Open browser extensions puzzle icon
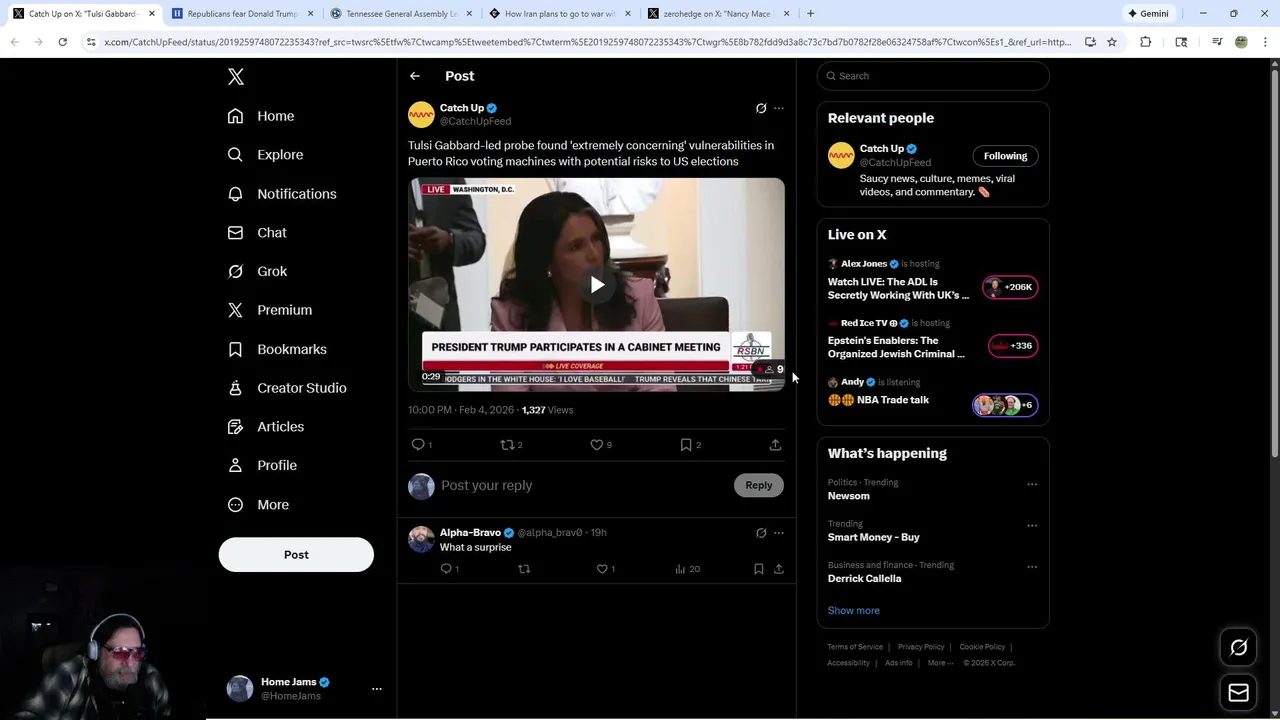Screen dimensions: 1280x720 coord(1146,42)
